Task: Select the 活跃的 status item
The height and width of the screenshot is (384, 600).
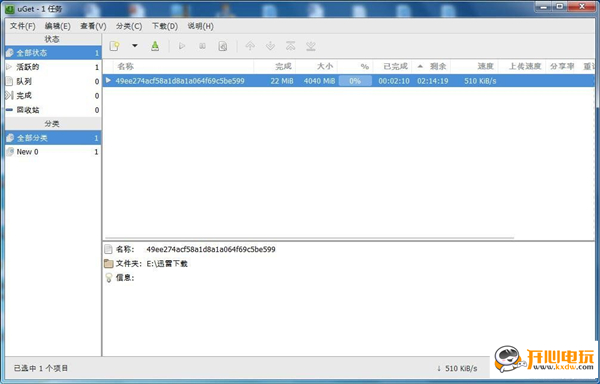Action: point(53,67)
